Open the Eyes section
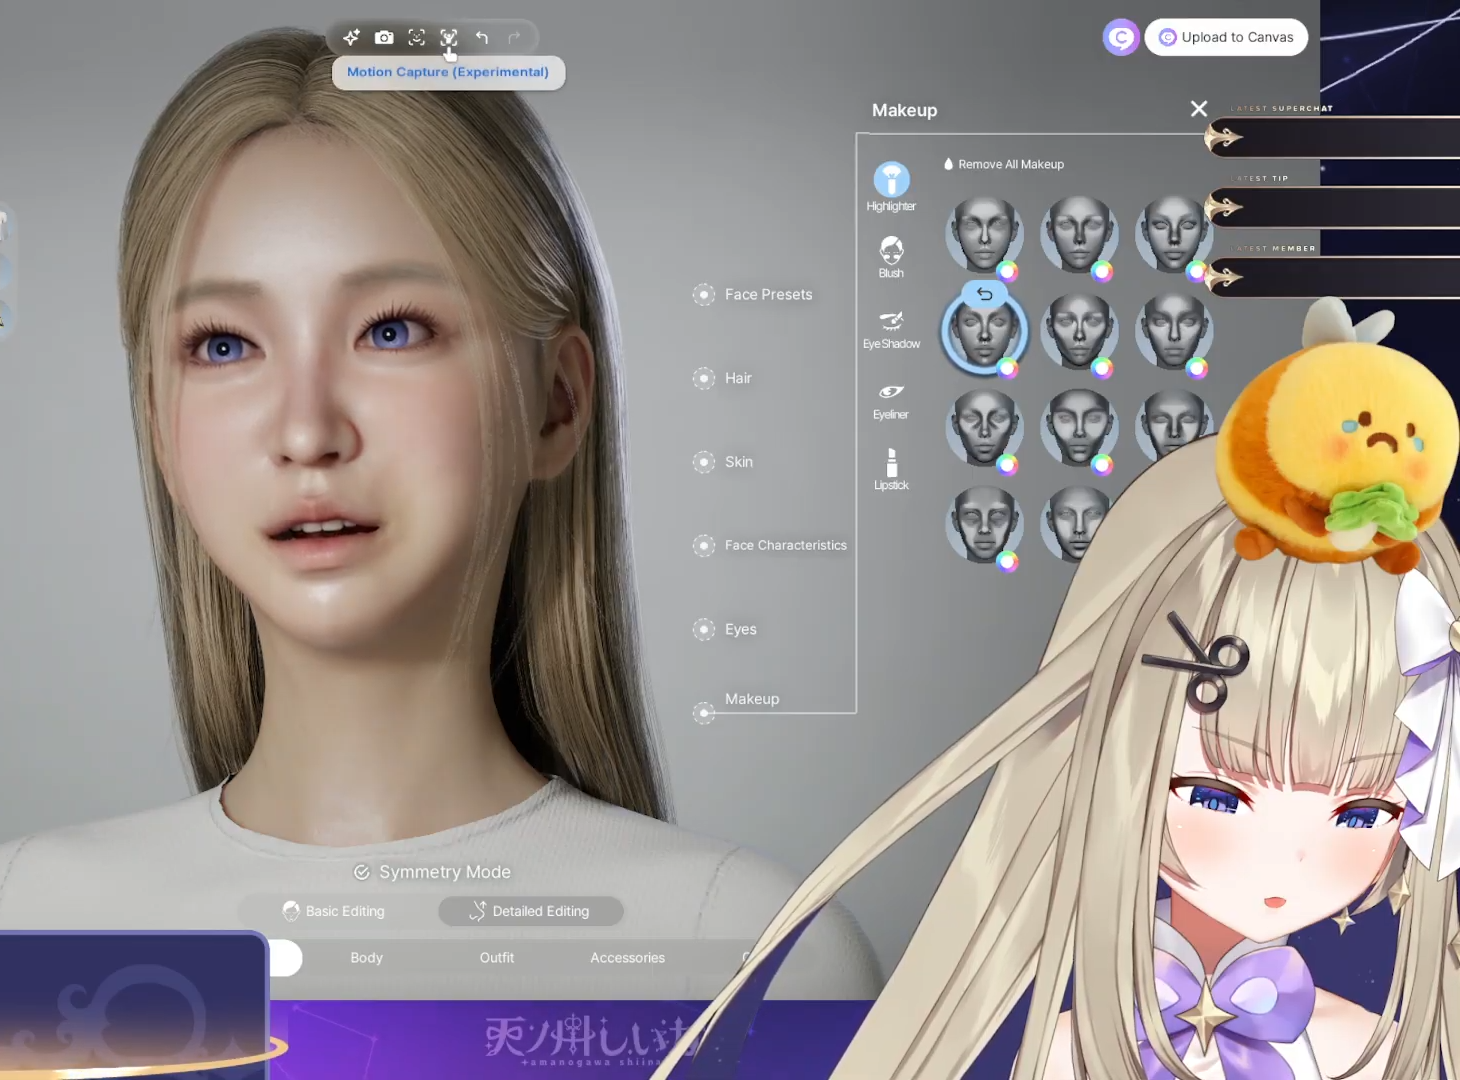Viewport: 1460px width, 1080px height. coord(725,629)
